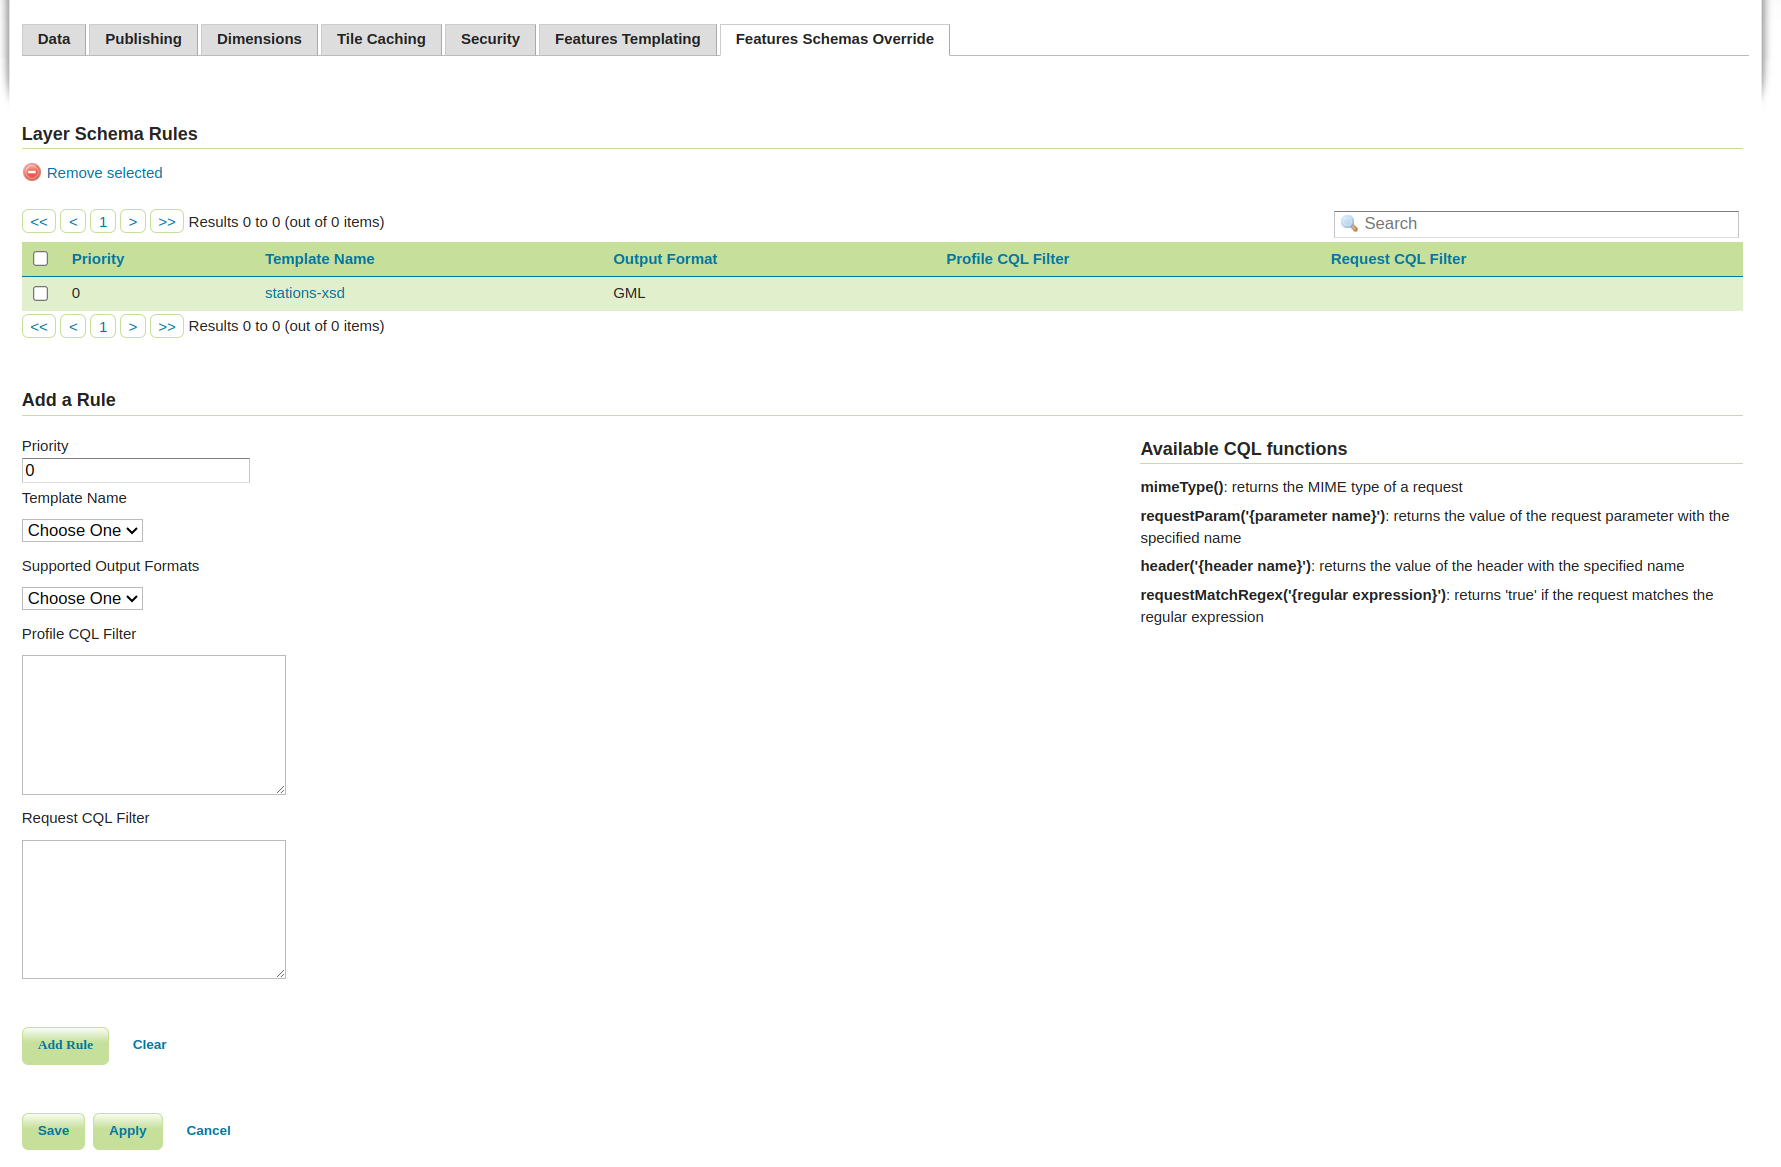The height and width of the screenshot is (1167, 1781).
Task: Click the red Remove selected icon
Action: [x=32, y=173]
